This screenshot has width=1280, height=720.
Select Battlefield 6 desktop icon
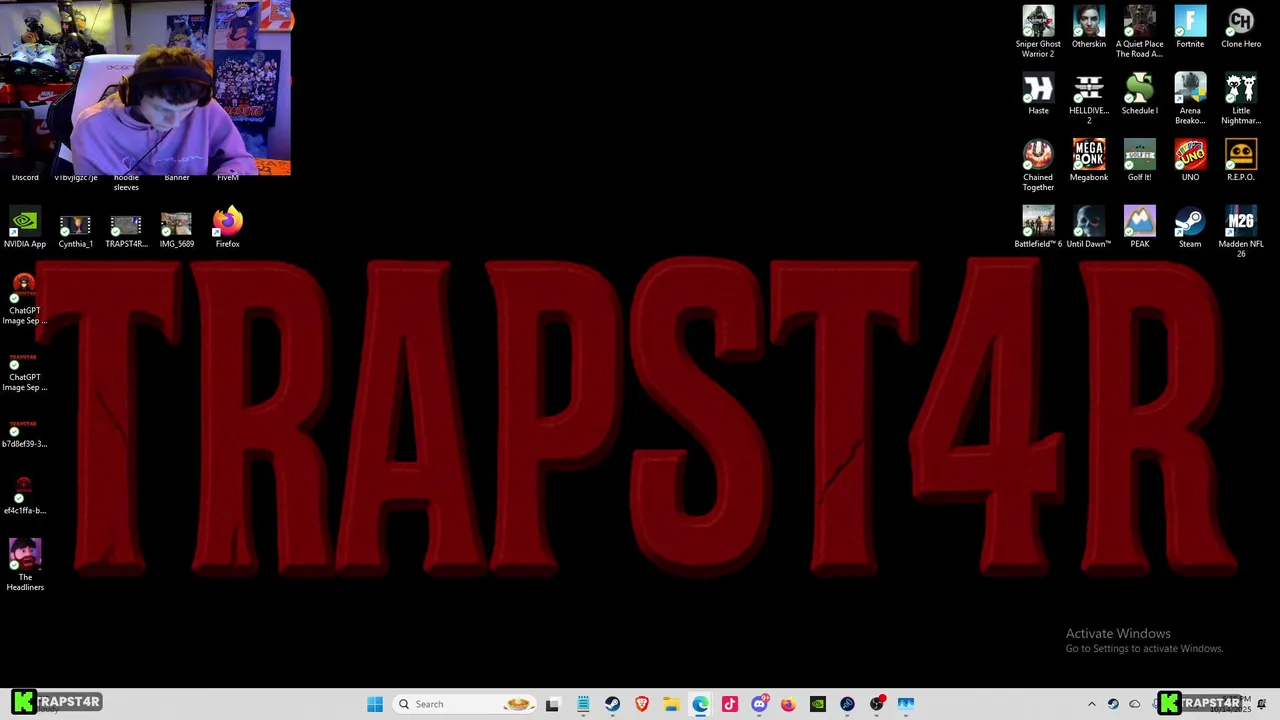pos(1038,227)
